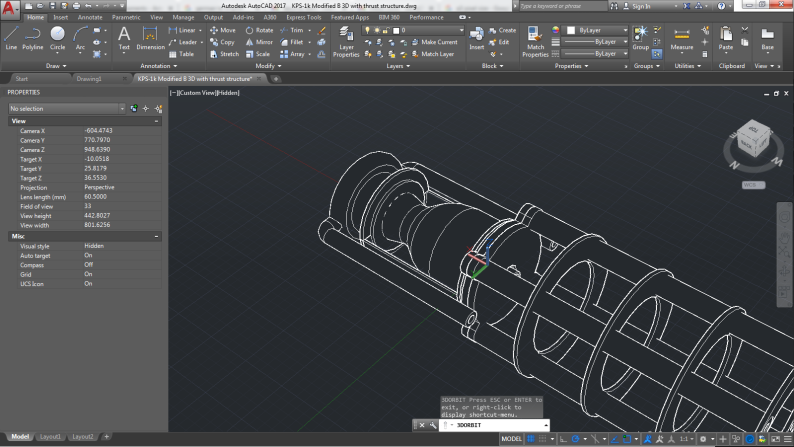Select the Circle tool
This screenshot has width=794, height=447.
coord(57,39)
